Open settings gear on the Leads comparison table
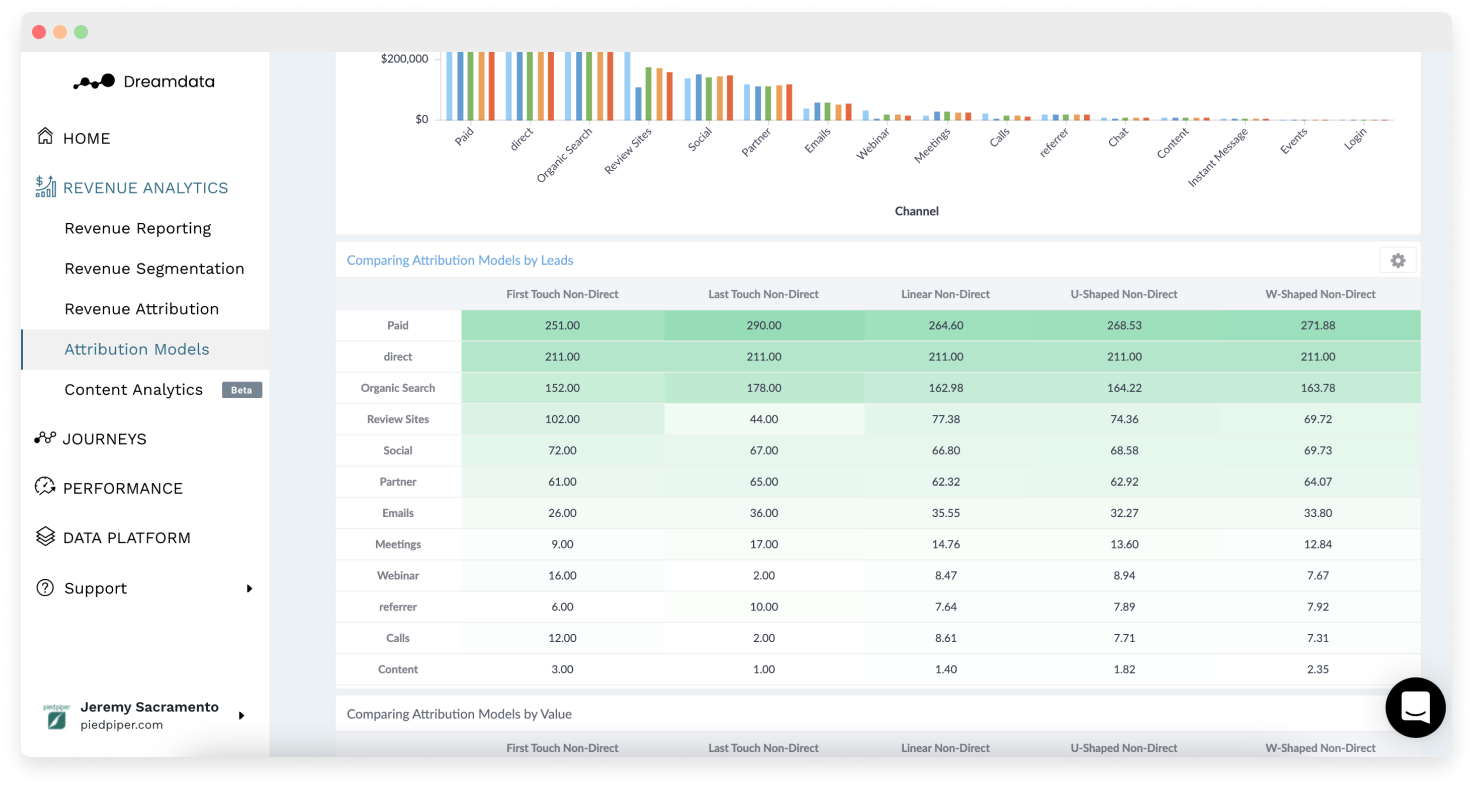This screenshot has height=787, width=1473. (1397, 260)
